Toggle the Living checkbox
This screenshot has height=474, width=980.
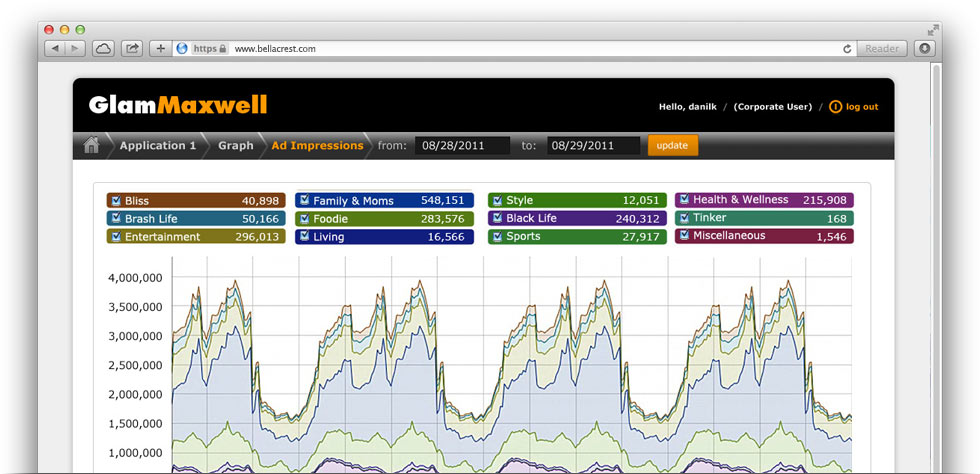click(x=304, y=237)
